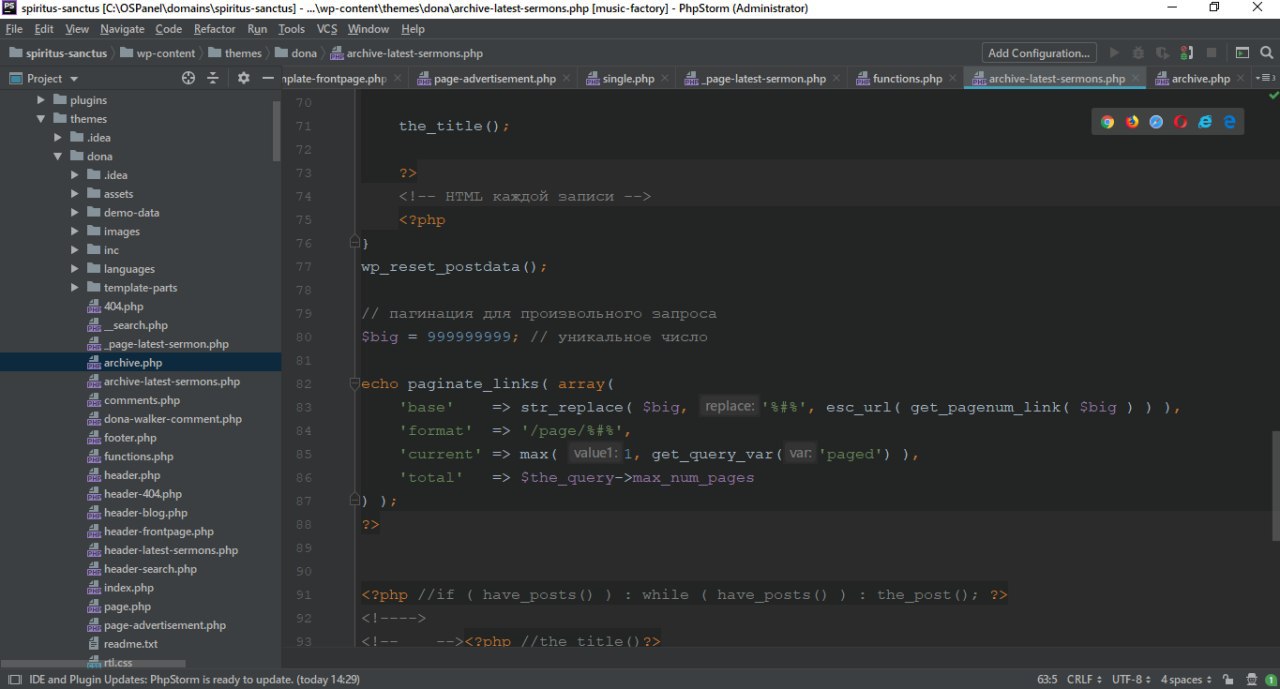Click the Run (play) toolbar icon

coord(1114,53)
